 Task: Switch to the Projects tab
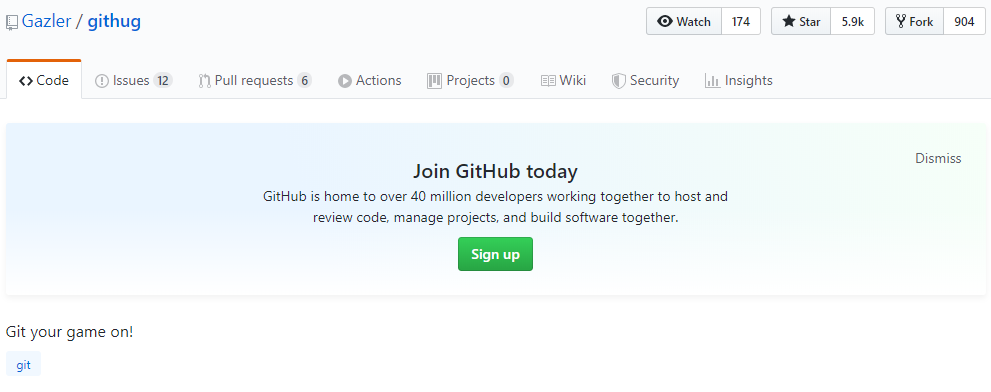click(x=470, y=80)
